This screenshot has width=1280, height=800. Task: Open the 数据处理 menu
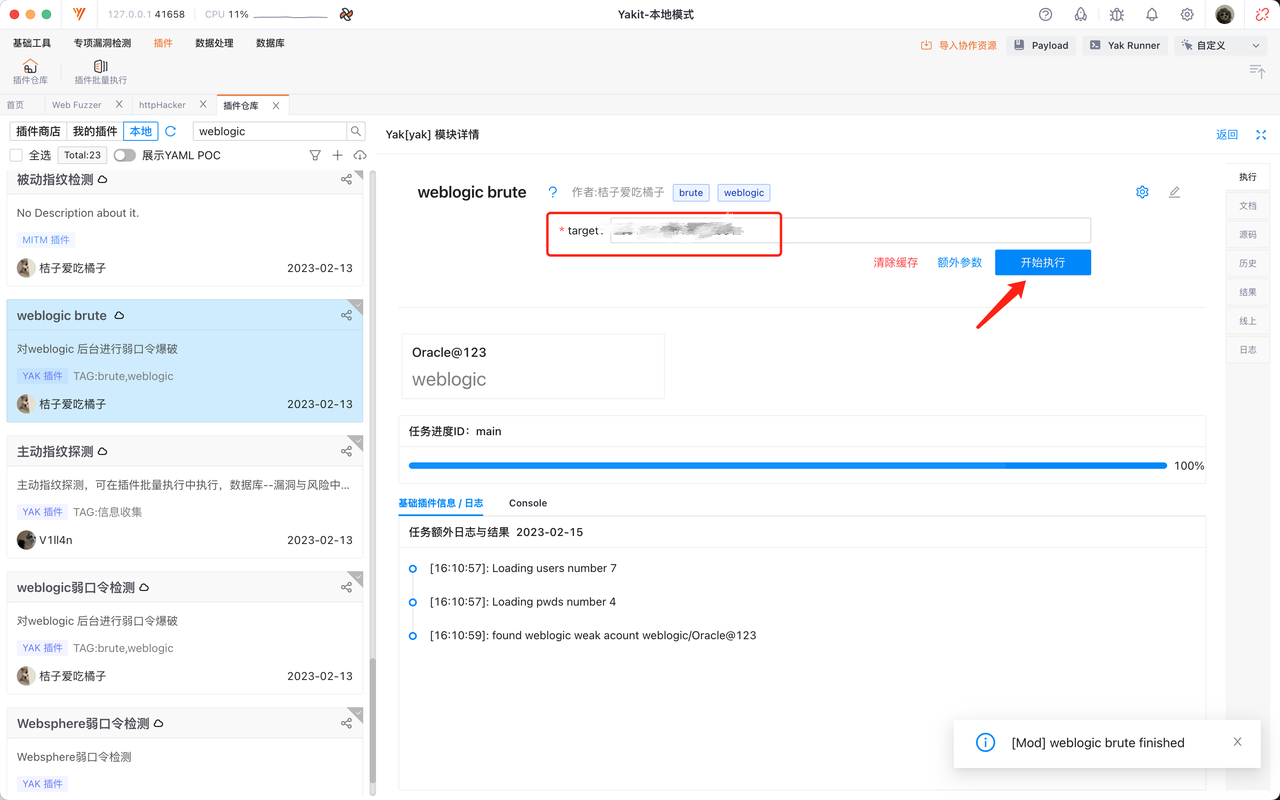click(214, 43)
